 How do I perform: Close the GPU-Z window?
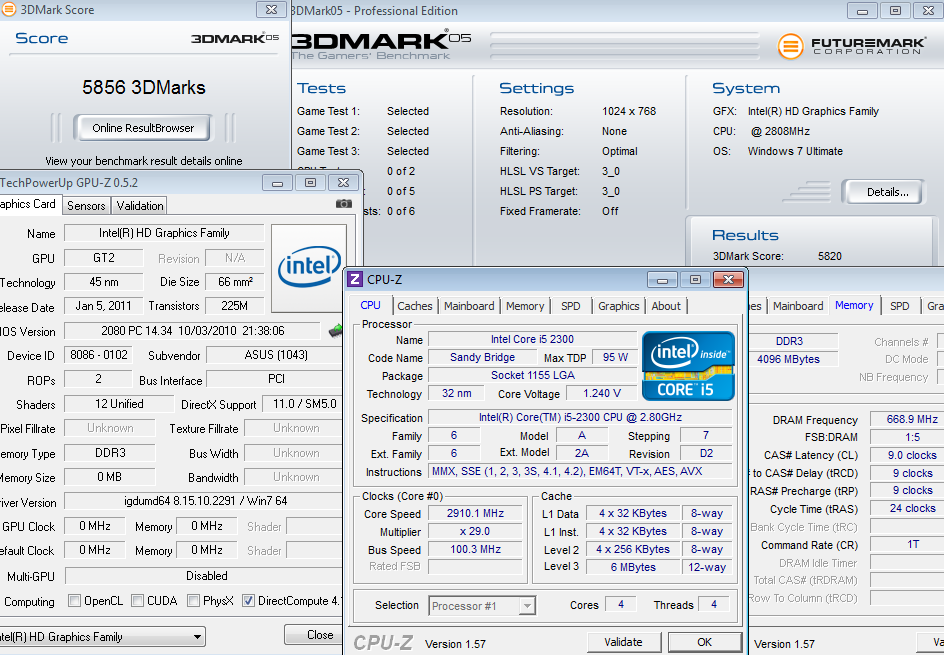(344, 182)
